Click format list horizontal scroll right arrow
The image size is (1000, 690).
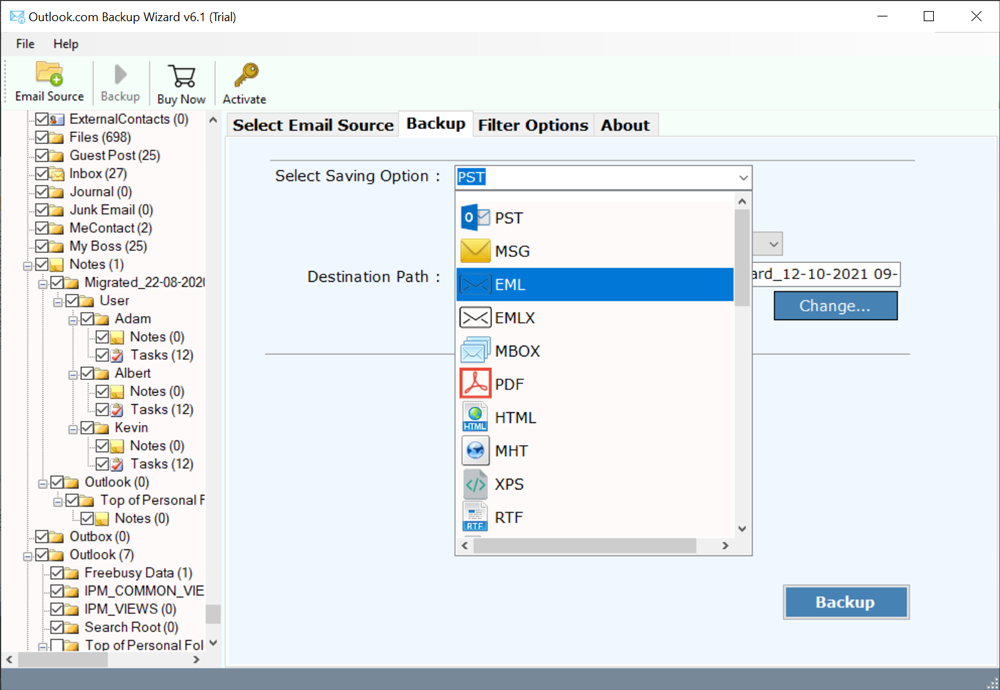pos(724,546)
